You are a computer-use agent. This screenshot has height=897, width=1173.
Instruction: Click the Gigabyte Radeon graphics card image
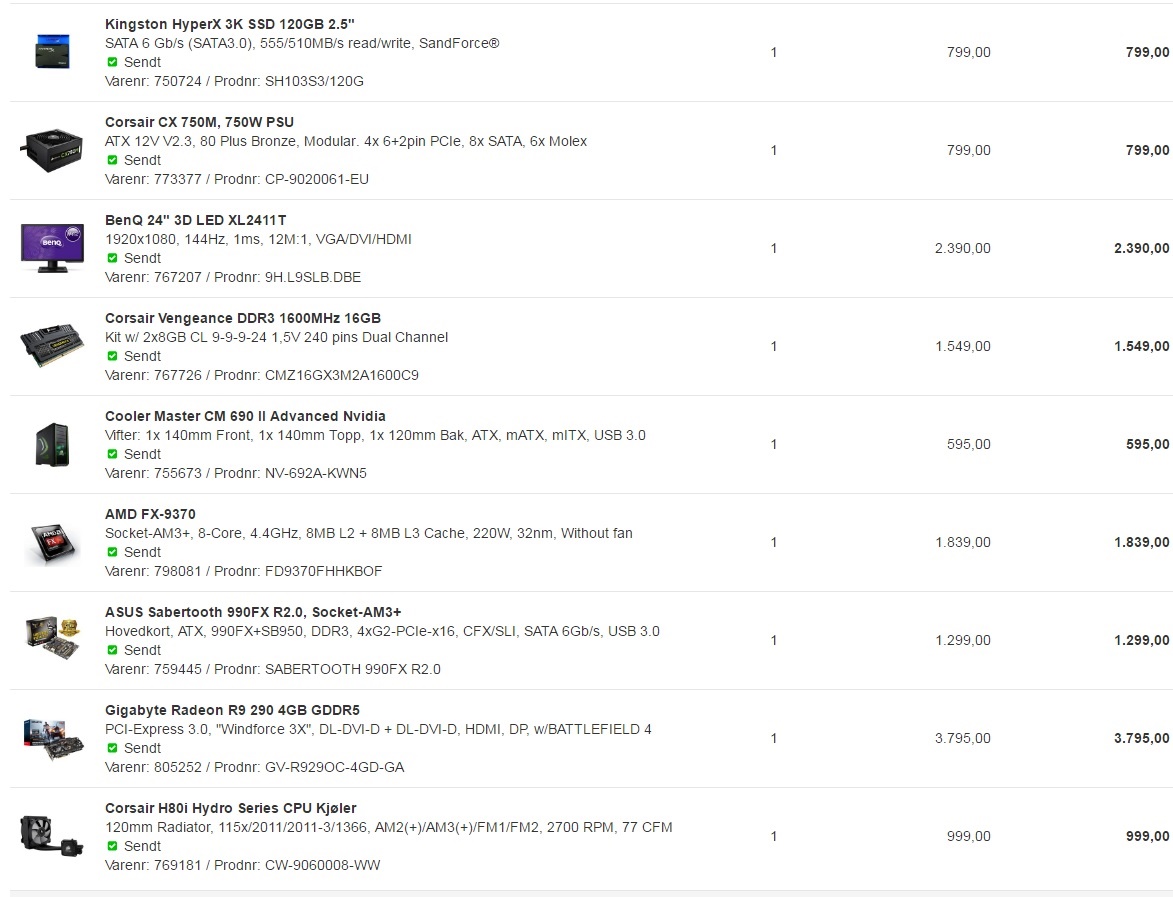click(53, 739)
